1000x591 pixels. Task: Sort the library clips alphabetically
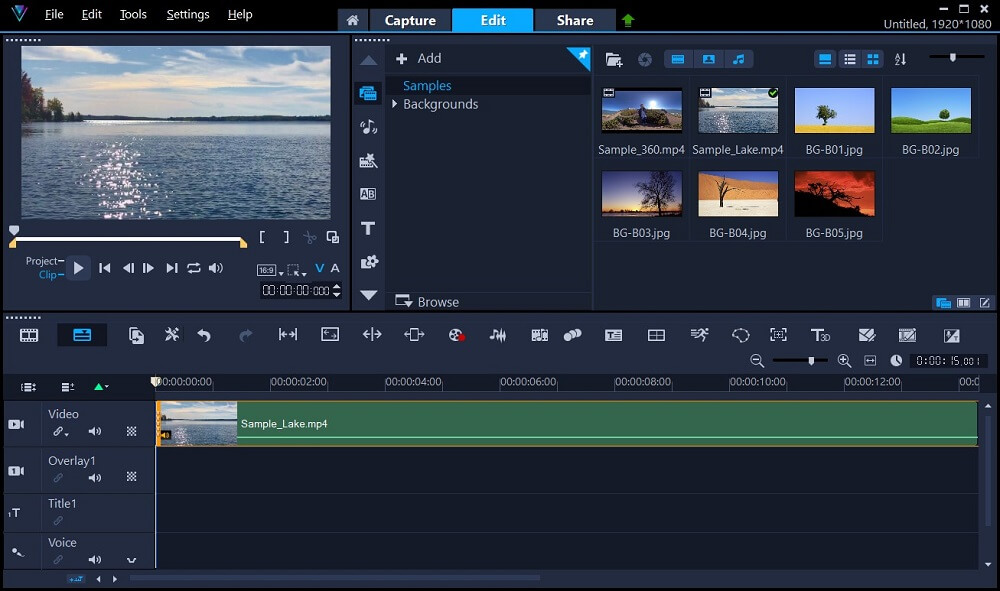[x=899, y=59]
